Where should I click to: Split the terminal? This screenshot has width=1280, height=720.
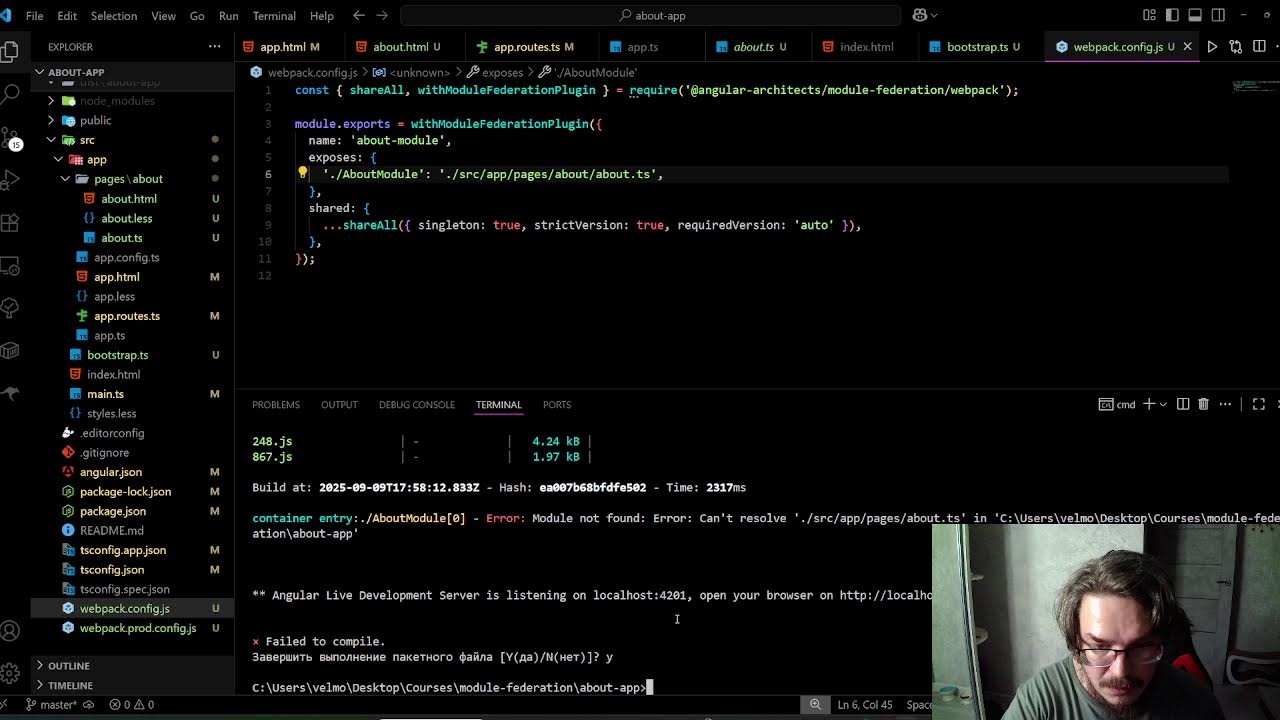(1183, 404)
